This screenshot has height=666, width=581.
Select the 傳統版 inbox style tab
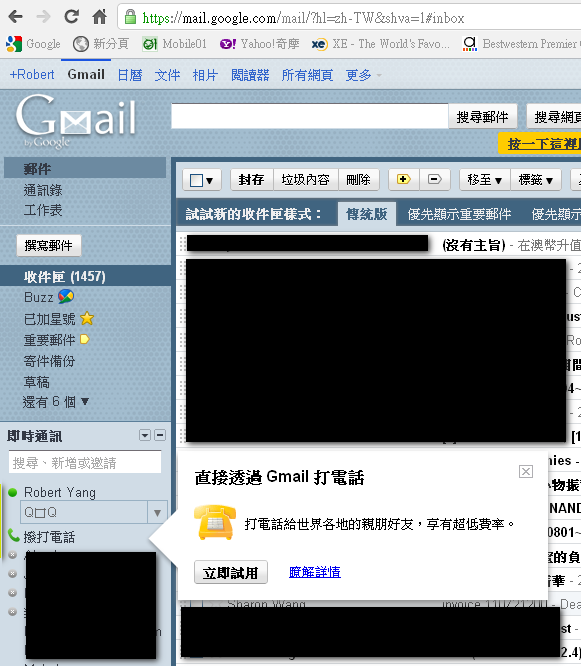point(367,214)
